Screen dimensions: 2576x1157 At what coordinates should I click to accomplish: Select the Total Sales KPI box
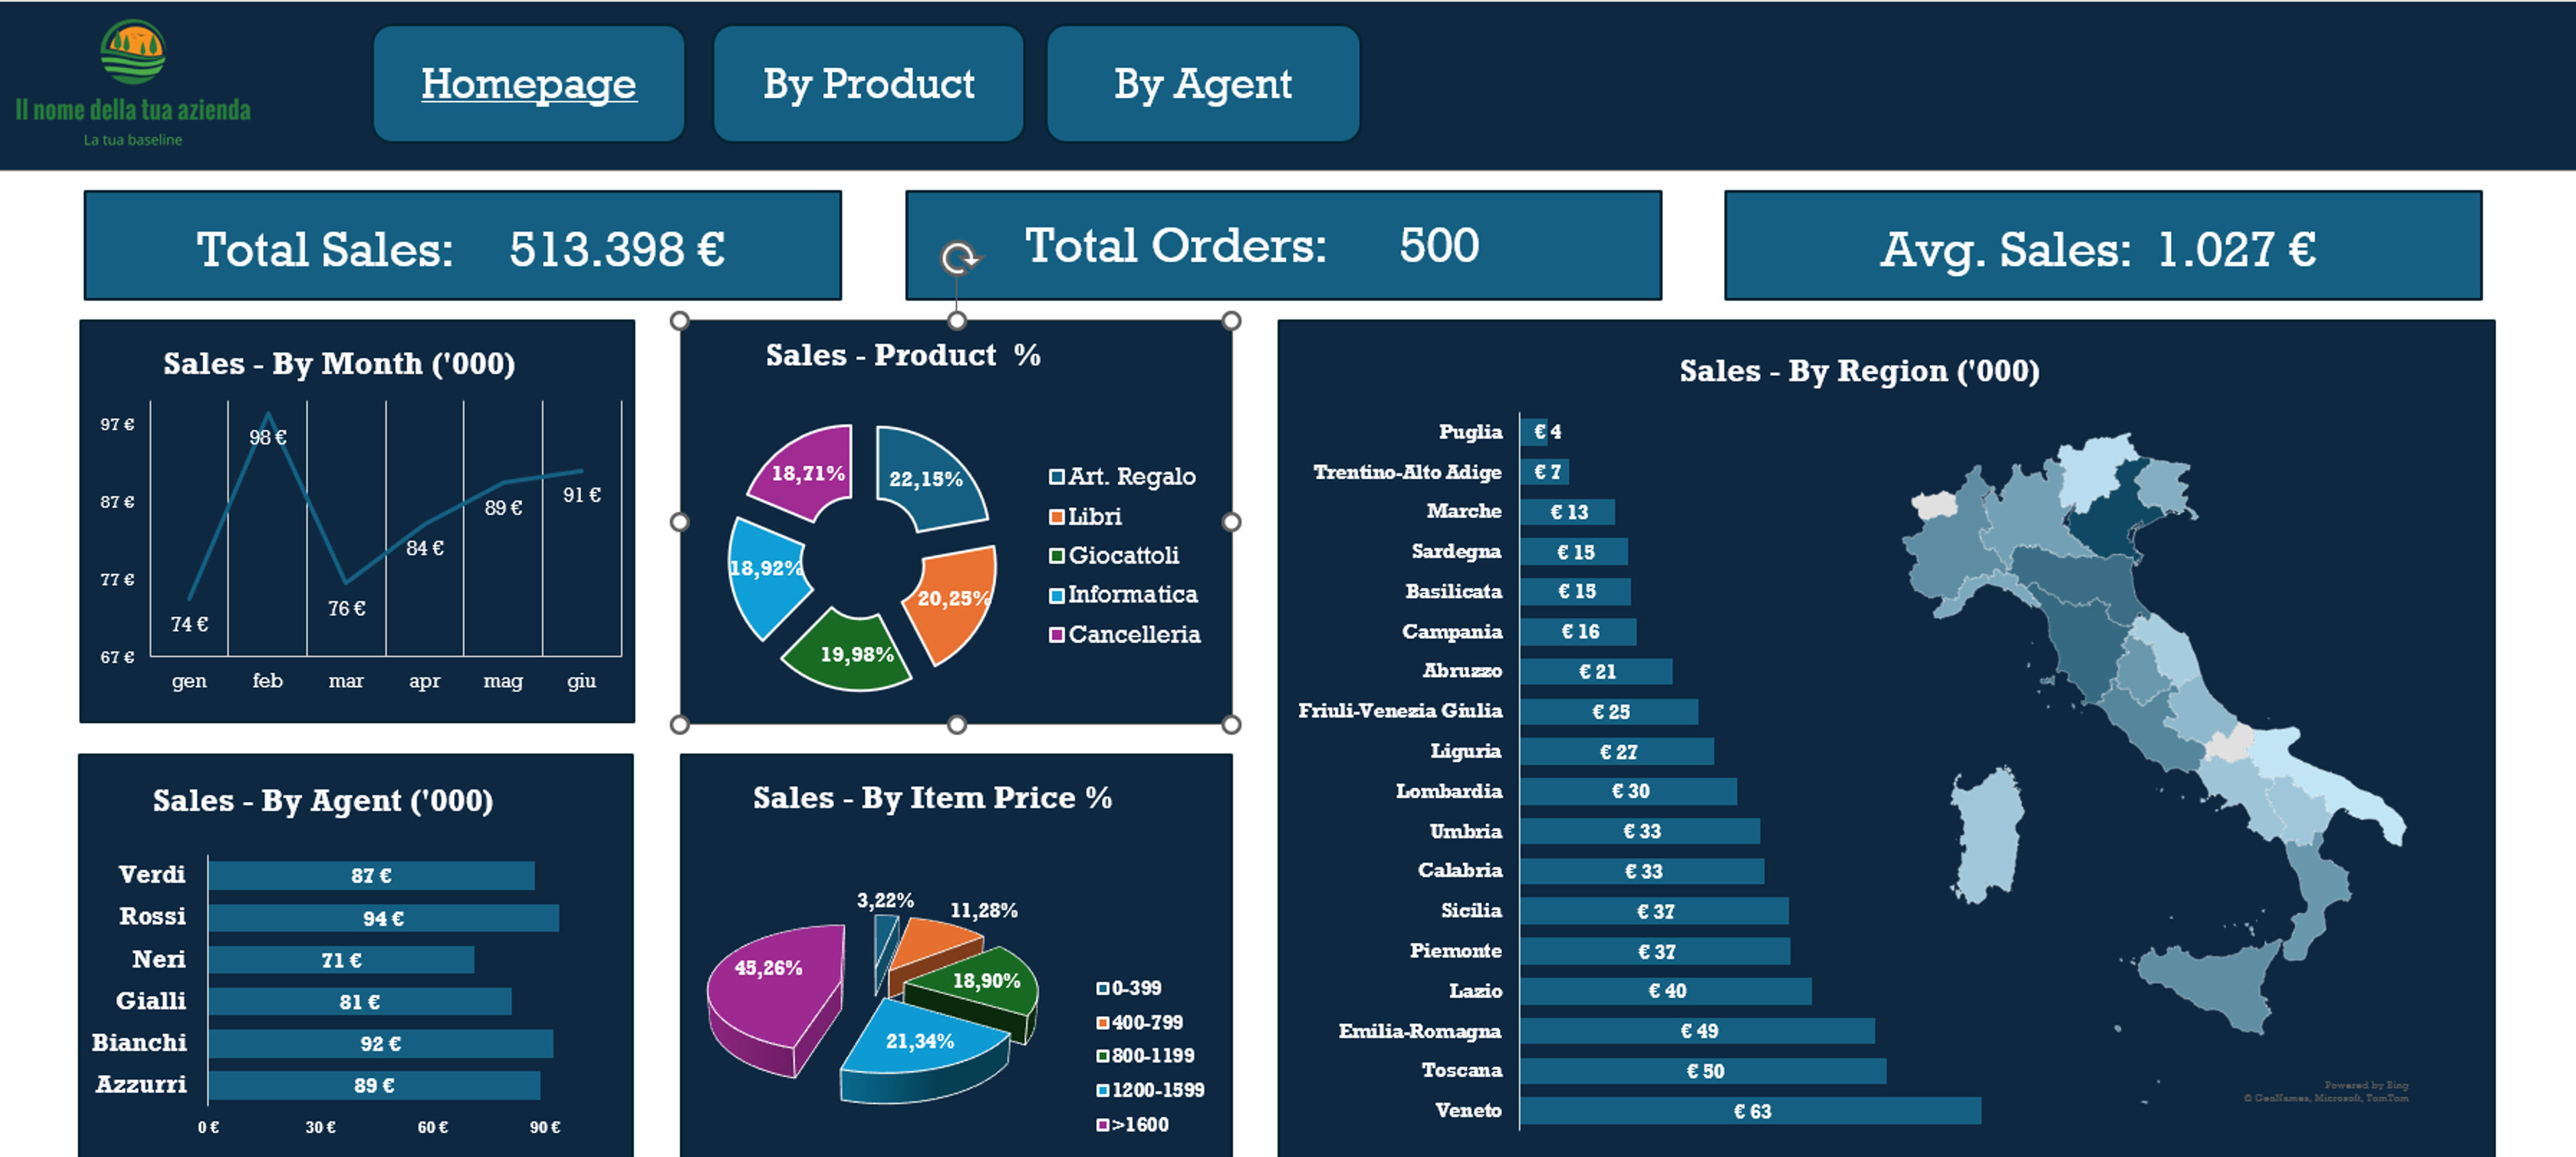463,246
